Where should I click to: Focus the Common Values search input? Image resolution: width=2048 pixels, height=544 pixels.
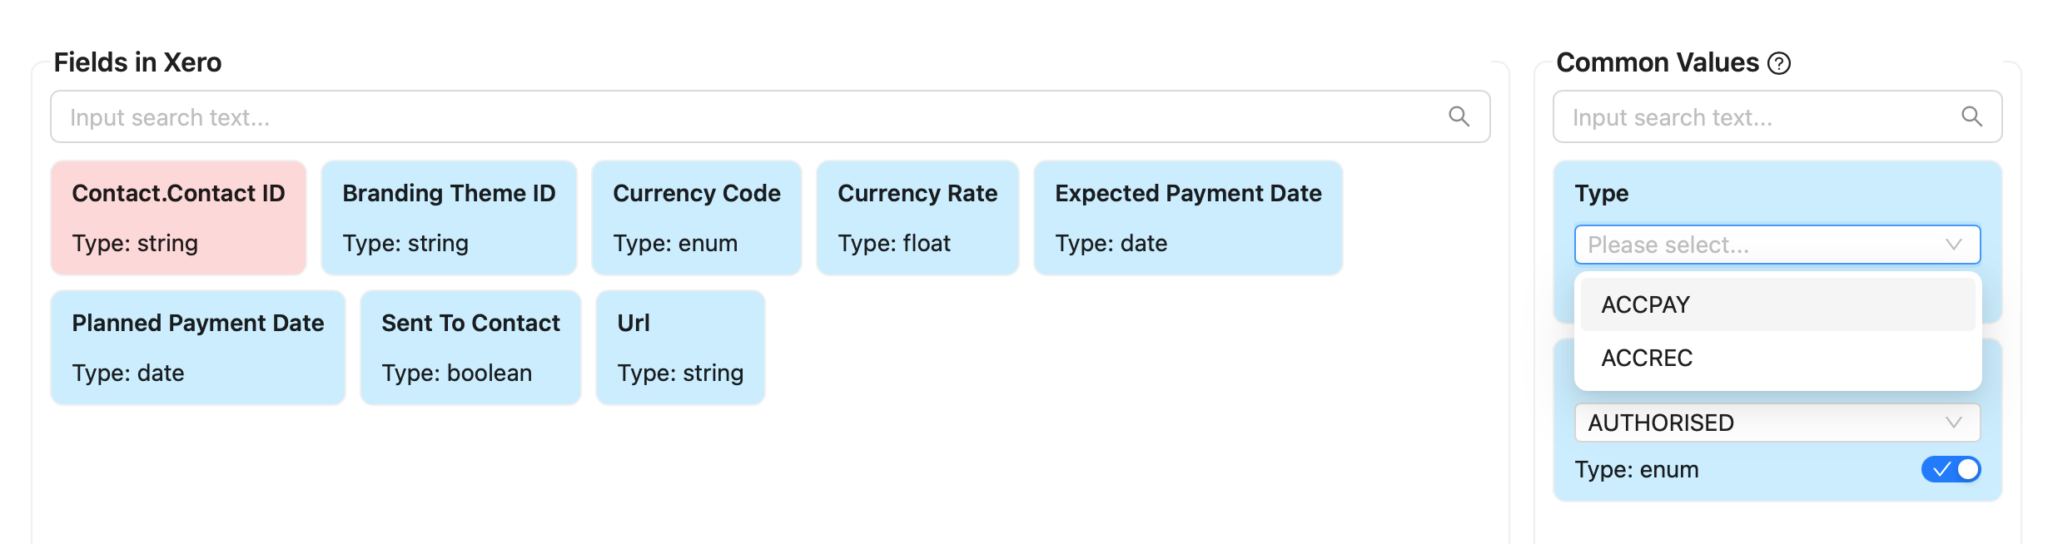(1777, 117)
